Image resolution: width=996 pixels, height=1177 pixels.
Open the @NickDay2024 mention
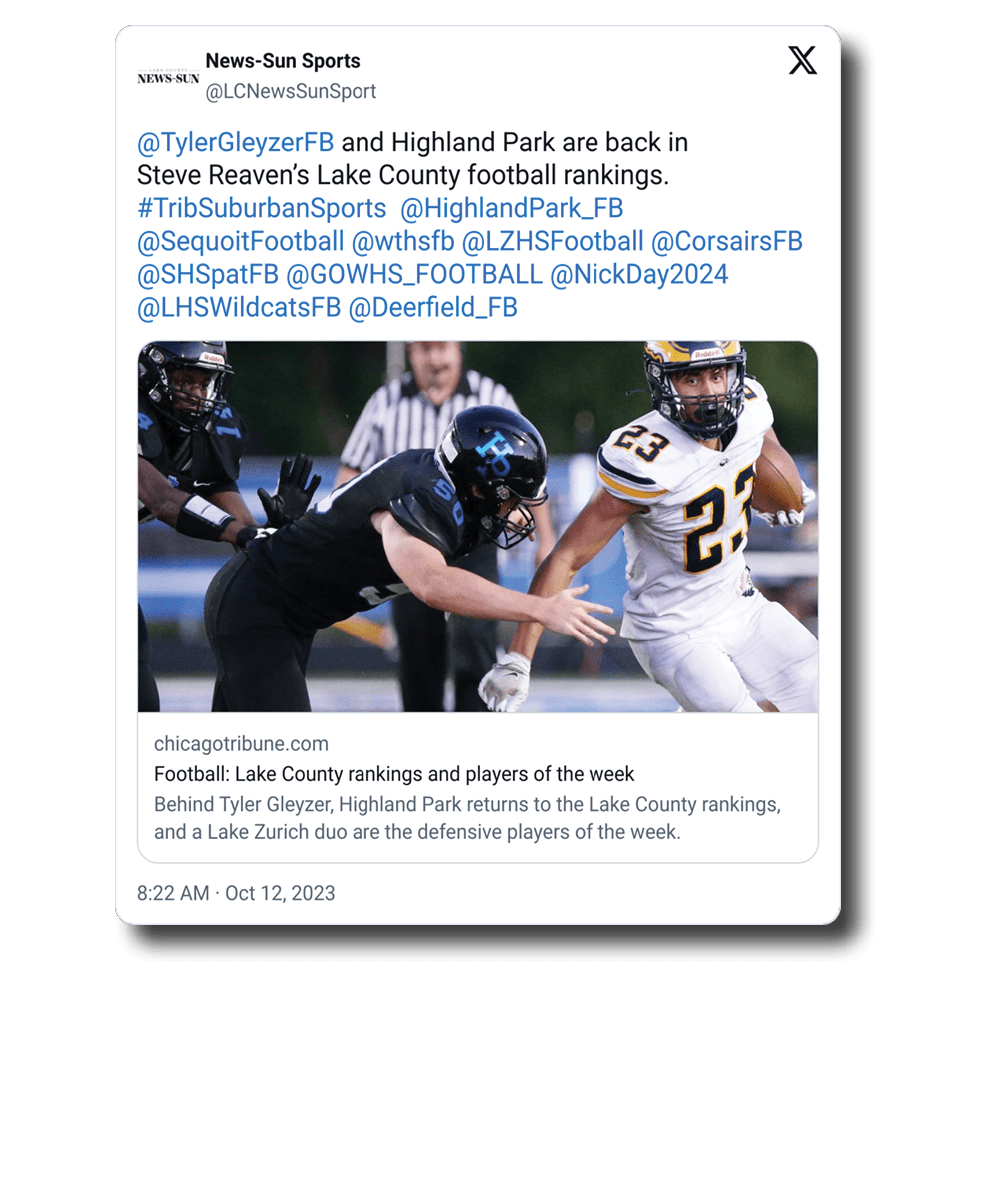tap(639, 275)
